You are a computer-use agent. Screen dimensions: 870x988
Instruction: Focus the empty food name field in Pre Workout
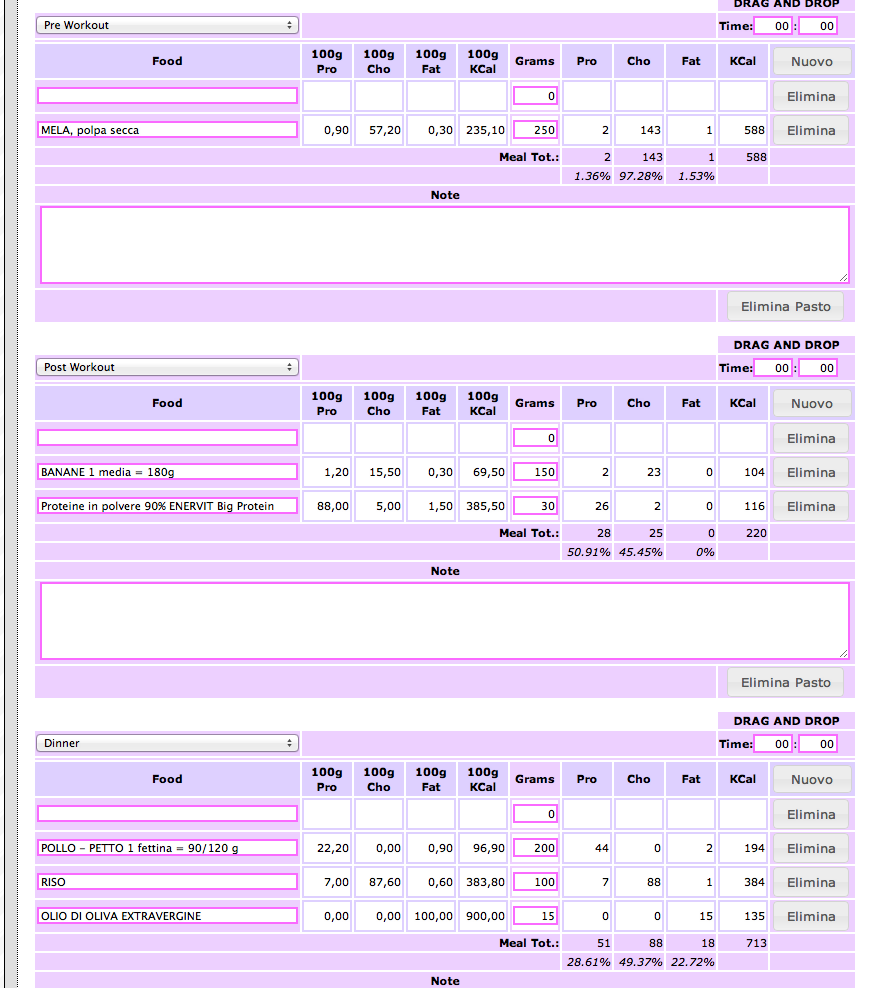coord(167,96)
